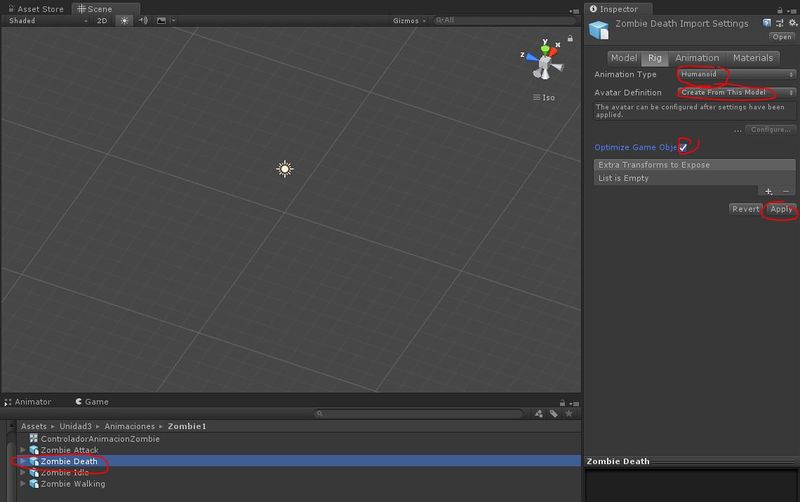Open the preset sliders icon in Inspector
The image size is (800, 502).
[x=780, y=23]
